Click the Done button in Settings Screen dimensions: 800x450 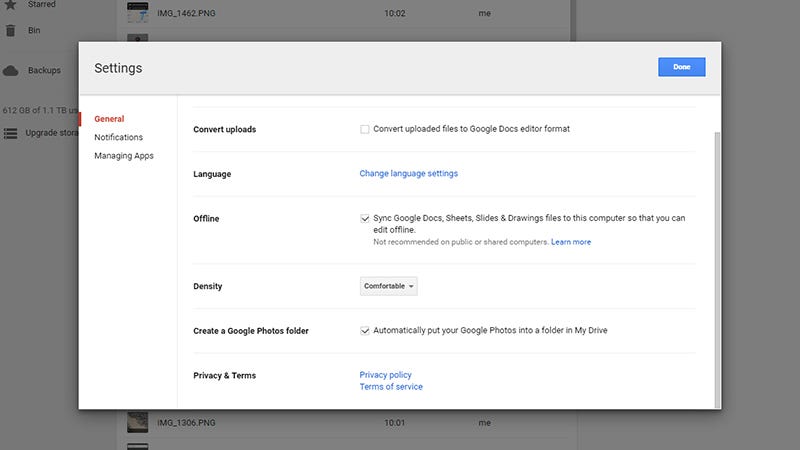point(682,67)
